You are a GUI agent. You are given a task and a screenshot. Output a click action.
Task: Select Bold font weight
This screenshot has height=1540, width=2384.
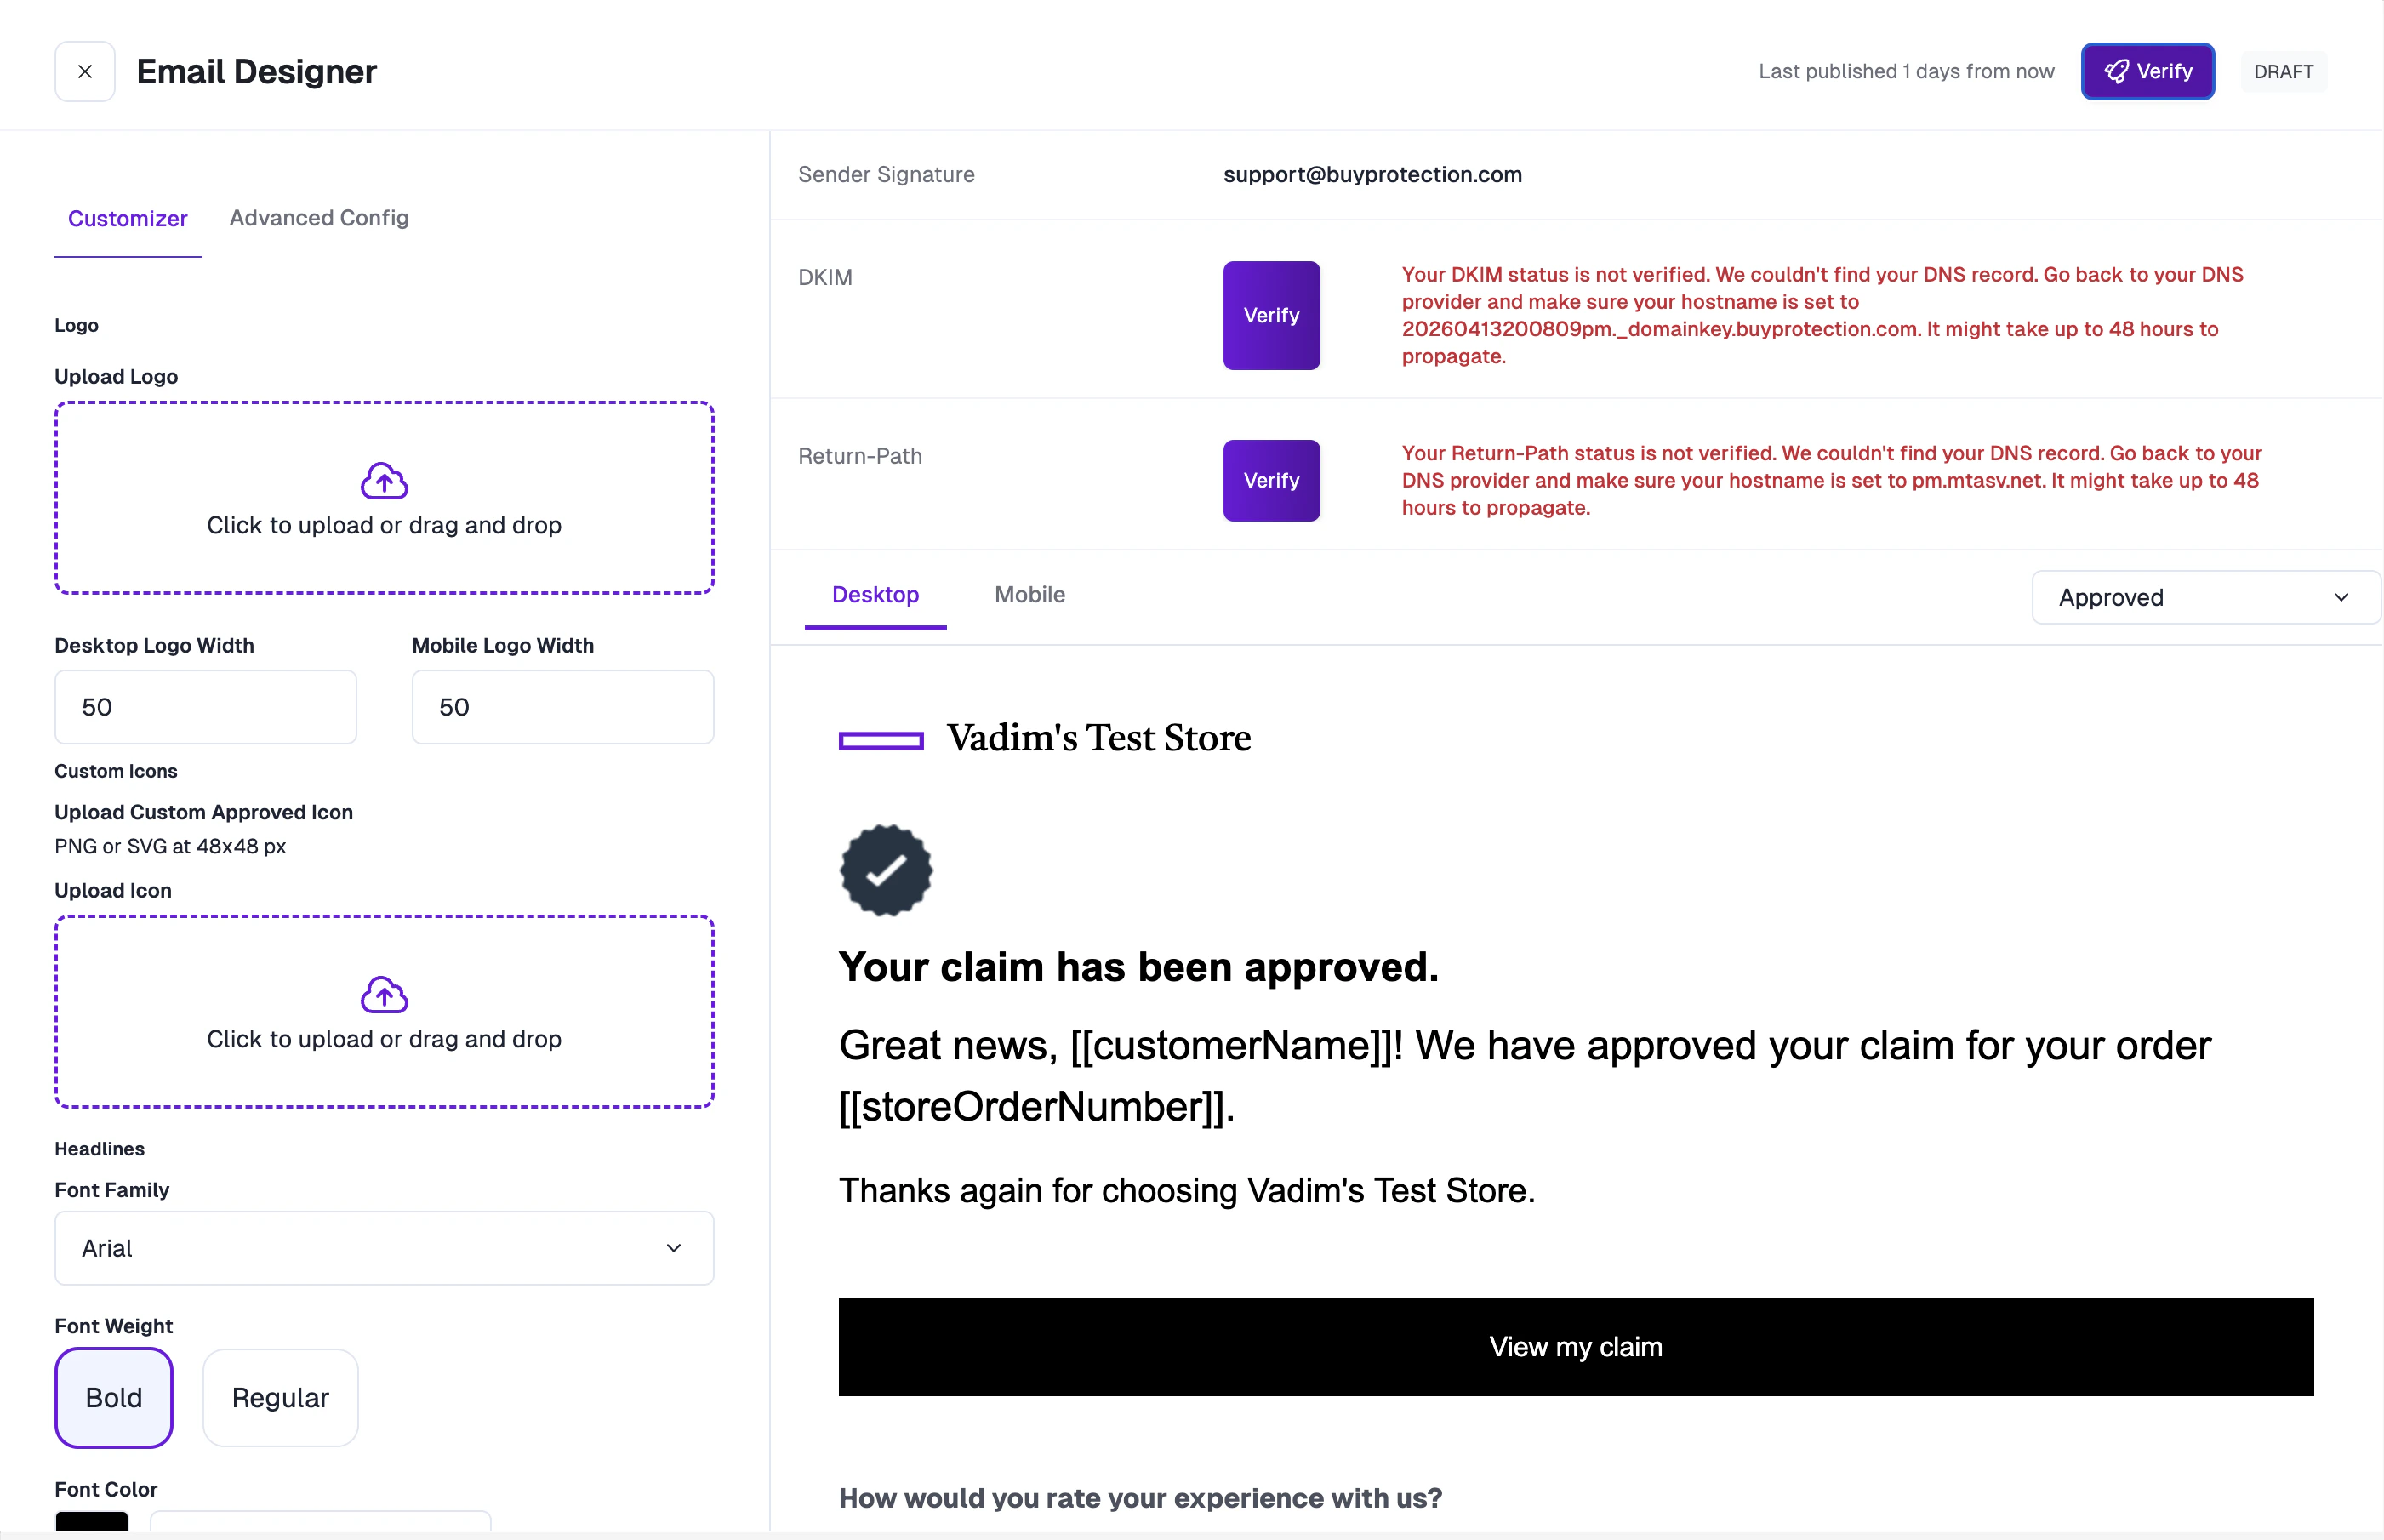[114, 1397]
